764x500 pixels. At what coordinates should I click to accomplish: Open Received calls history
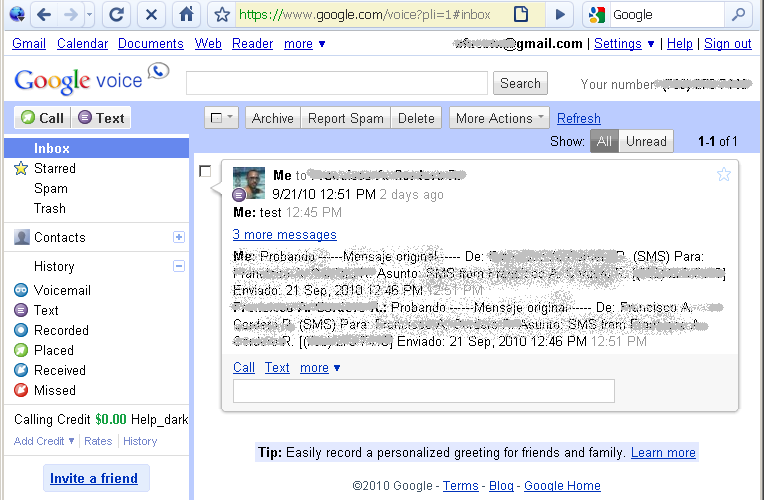pos(59,370)
